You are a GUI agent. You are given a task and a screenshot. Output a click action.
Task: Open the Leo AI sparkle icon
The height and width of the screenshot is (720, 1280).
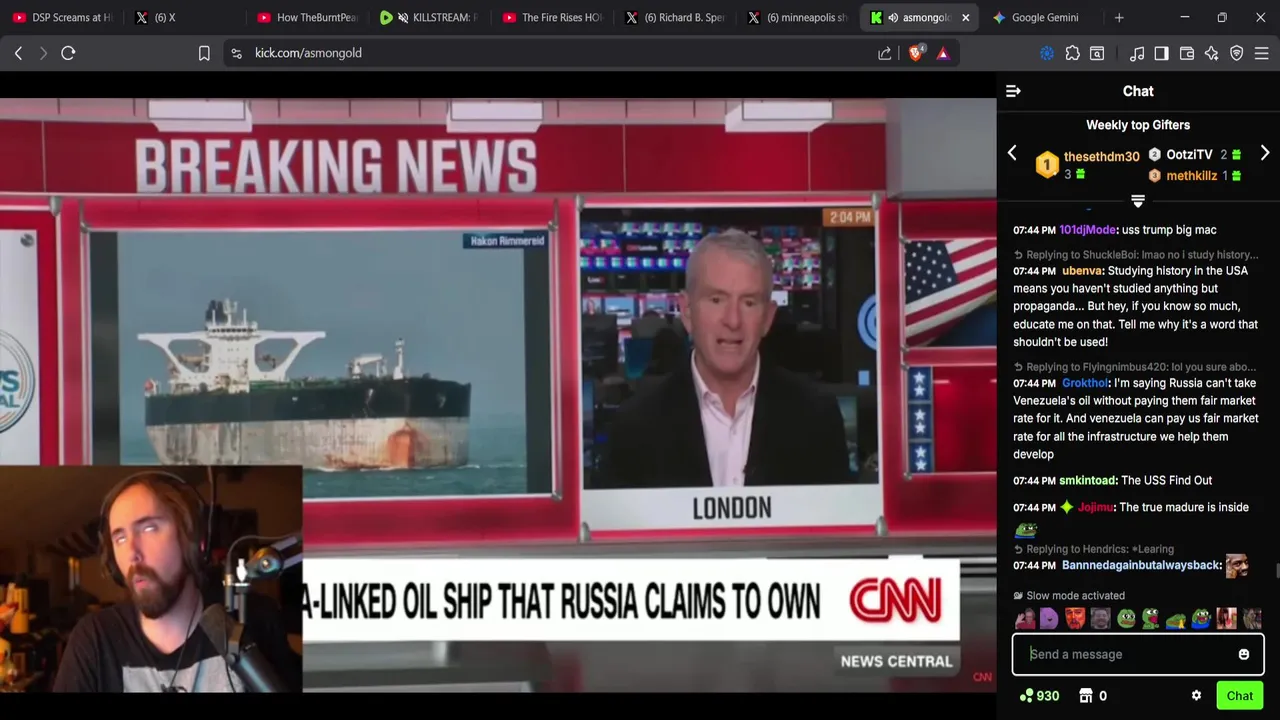pos(1212,53)
